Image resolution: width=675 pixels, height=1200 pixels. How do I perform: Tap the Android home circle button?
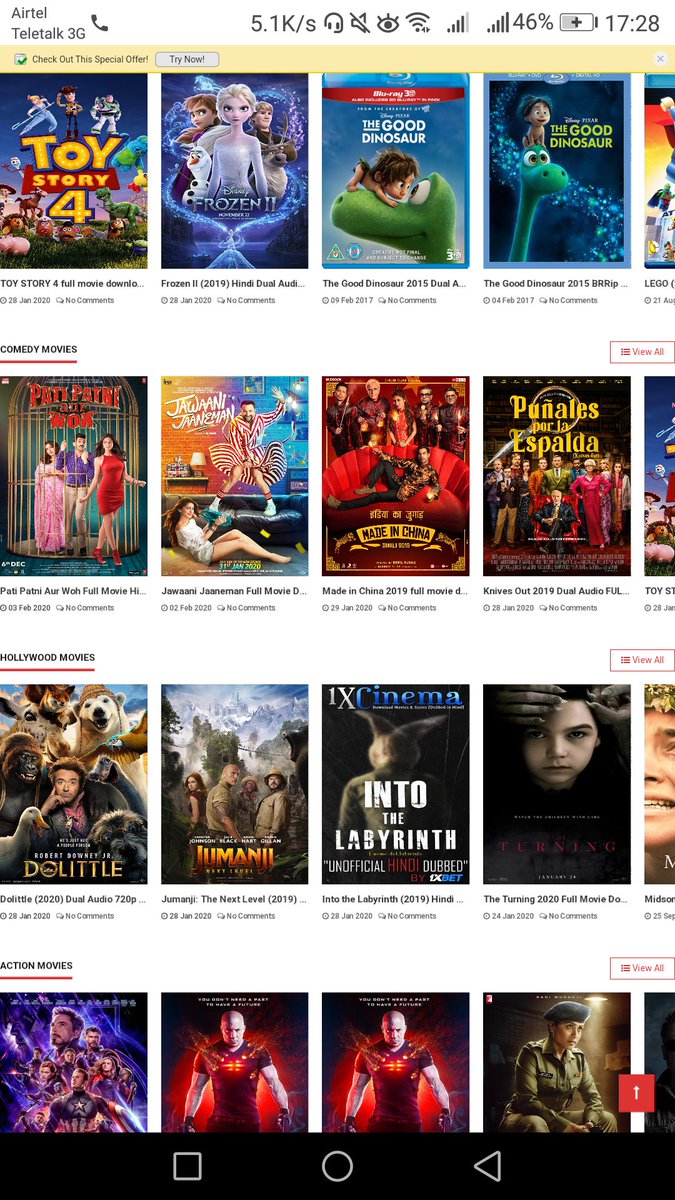tap(337, 1166)
